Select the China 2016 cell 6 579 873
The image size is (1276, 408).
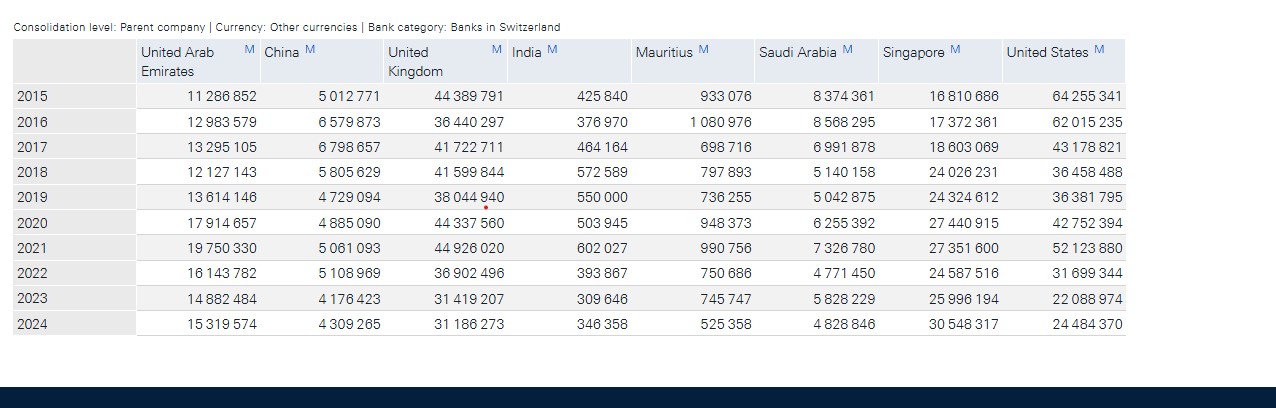(x=349, y=122)
